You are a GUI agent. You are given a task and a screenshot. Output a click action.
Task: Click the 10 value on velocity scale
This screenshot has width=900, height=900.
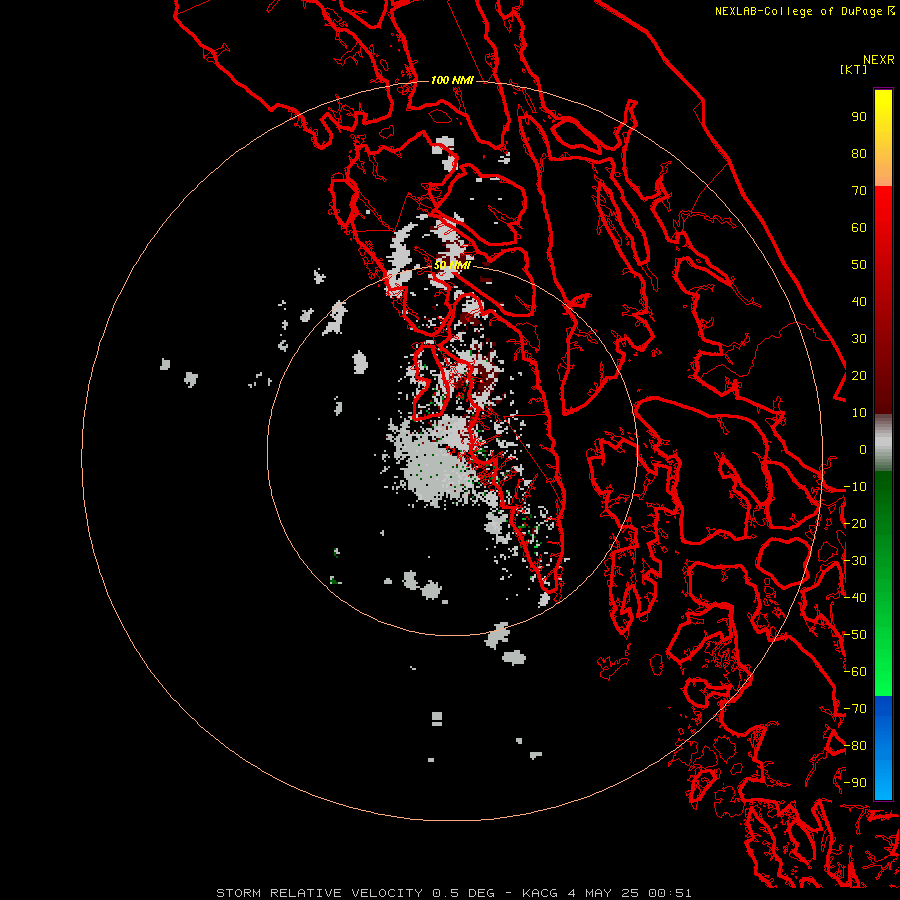coord(859,413)
